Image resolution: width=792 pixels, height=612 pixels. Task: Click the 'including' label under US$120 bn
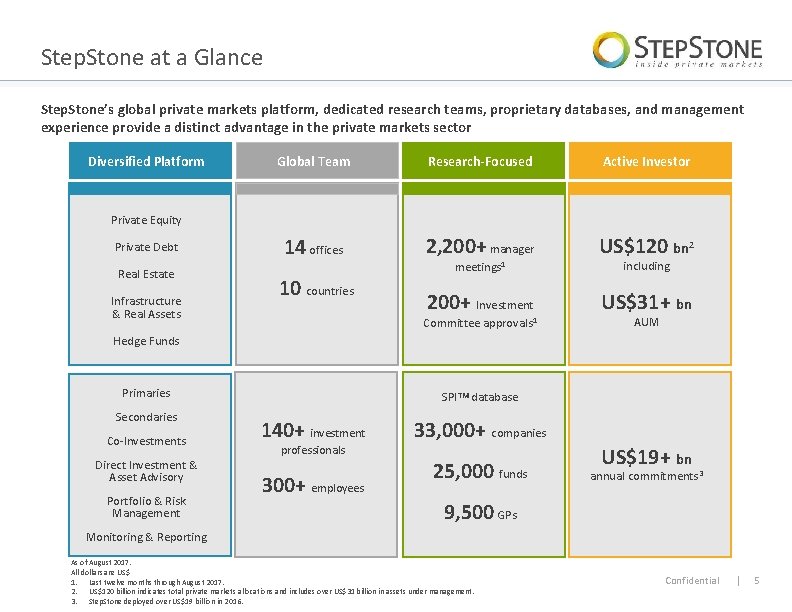[647, 266]
